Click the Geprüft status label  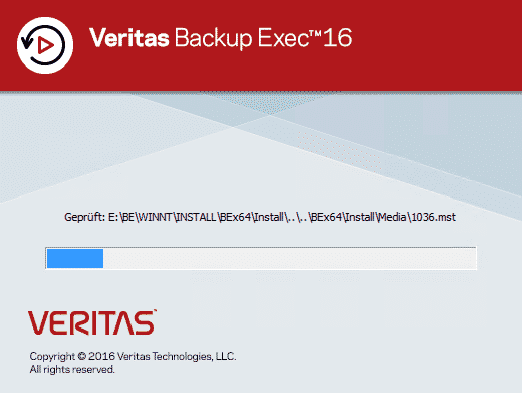click(x=85, y=217)
